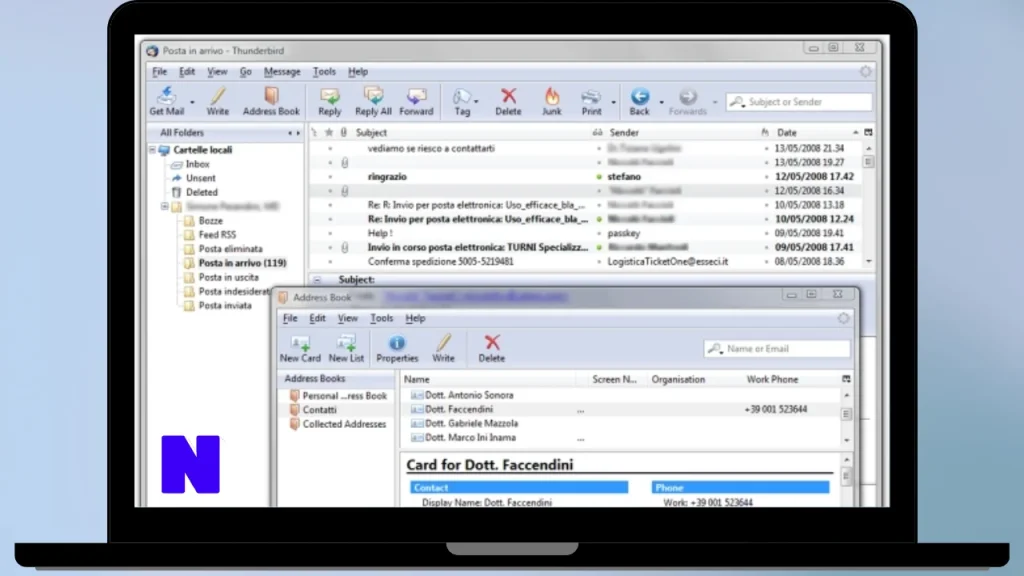
Task: Open File menu in Thunderbird main window
Action: (159, 72)
